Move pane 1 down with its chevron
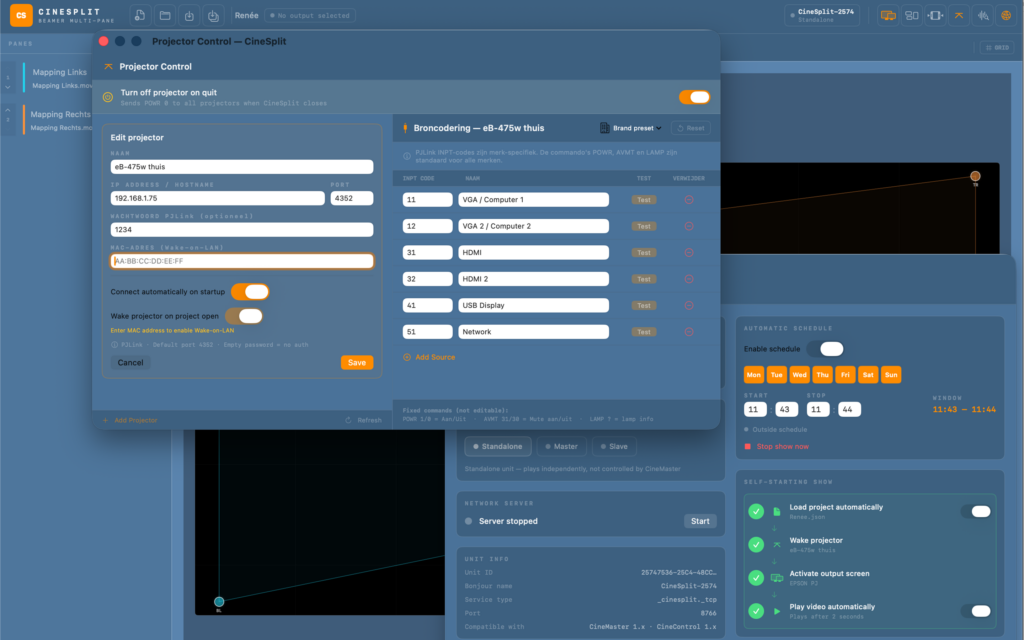Screen dimensions: 1024x640 [x=8, y=87]
